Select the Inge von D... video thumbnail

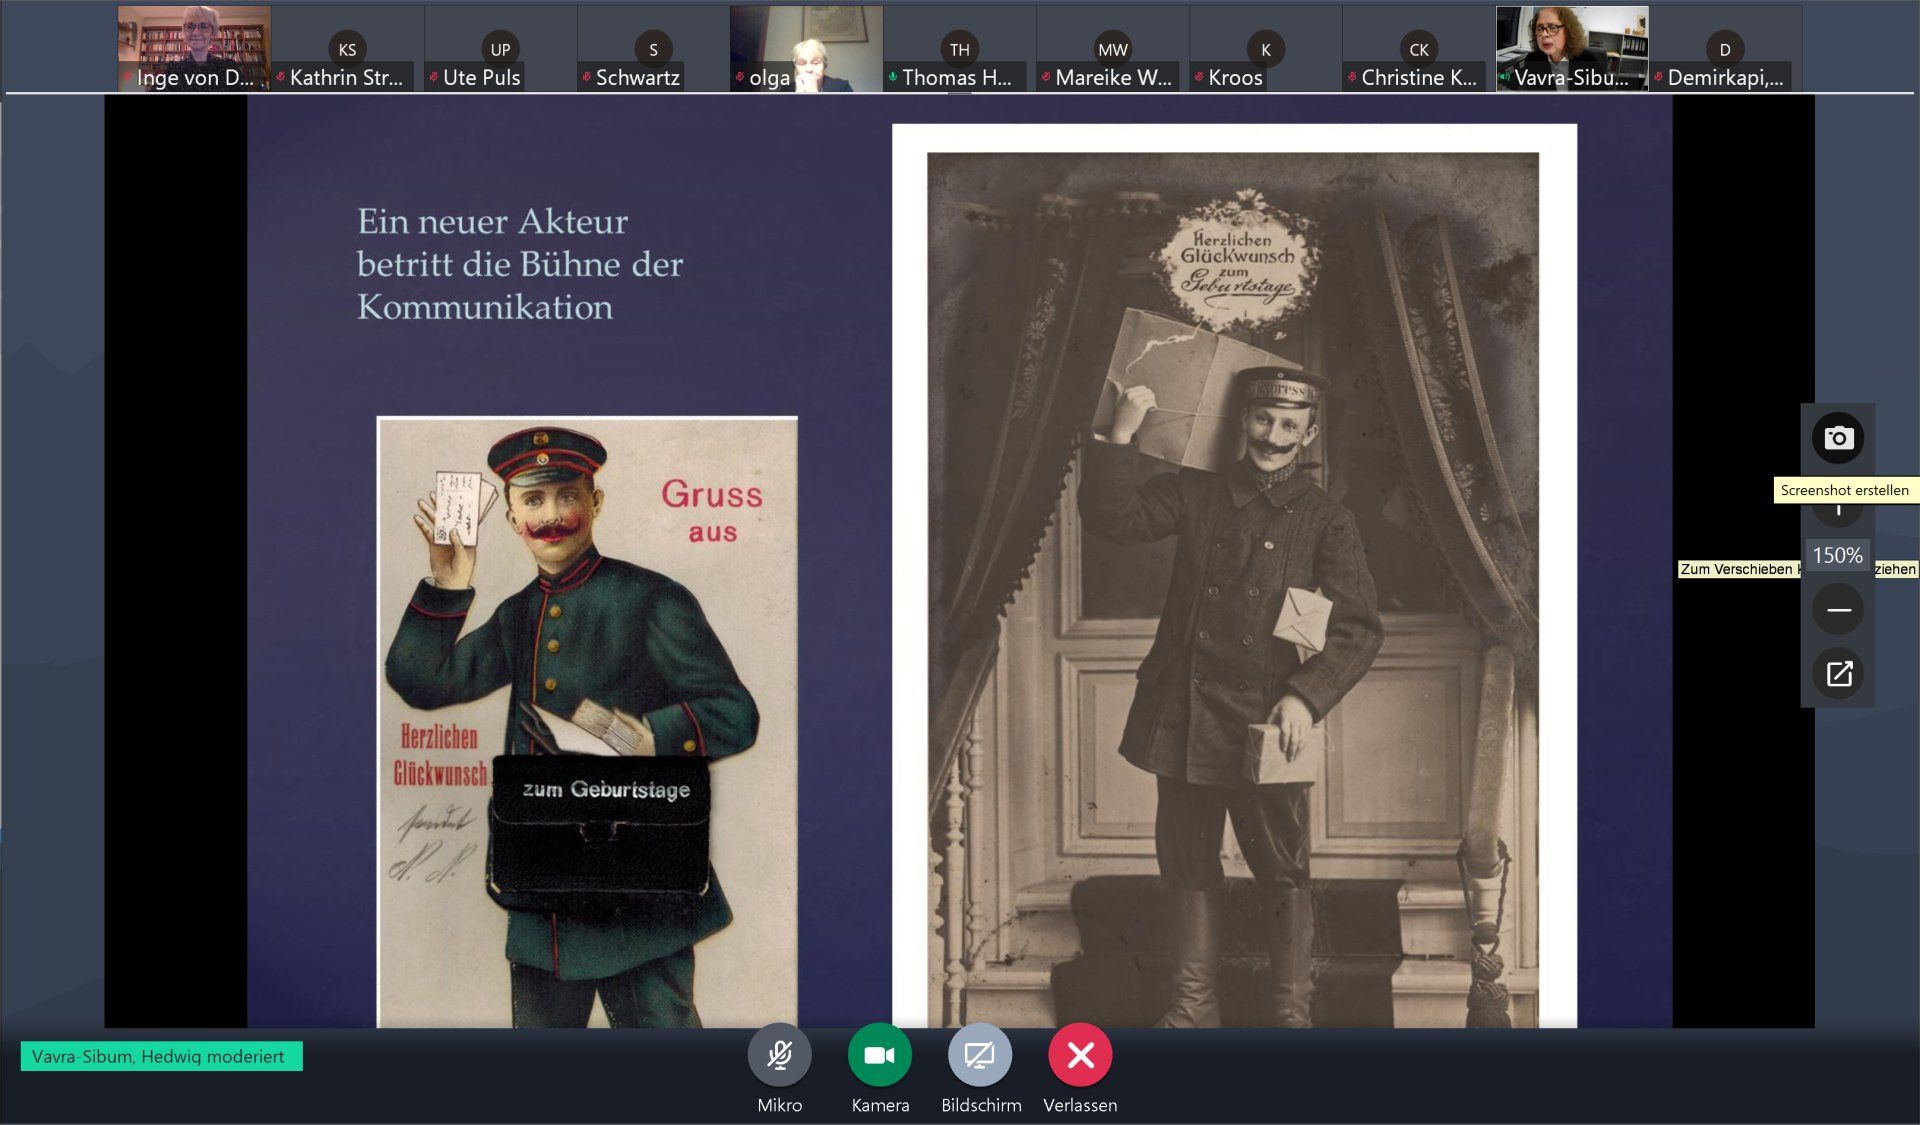[194, 48]
